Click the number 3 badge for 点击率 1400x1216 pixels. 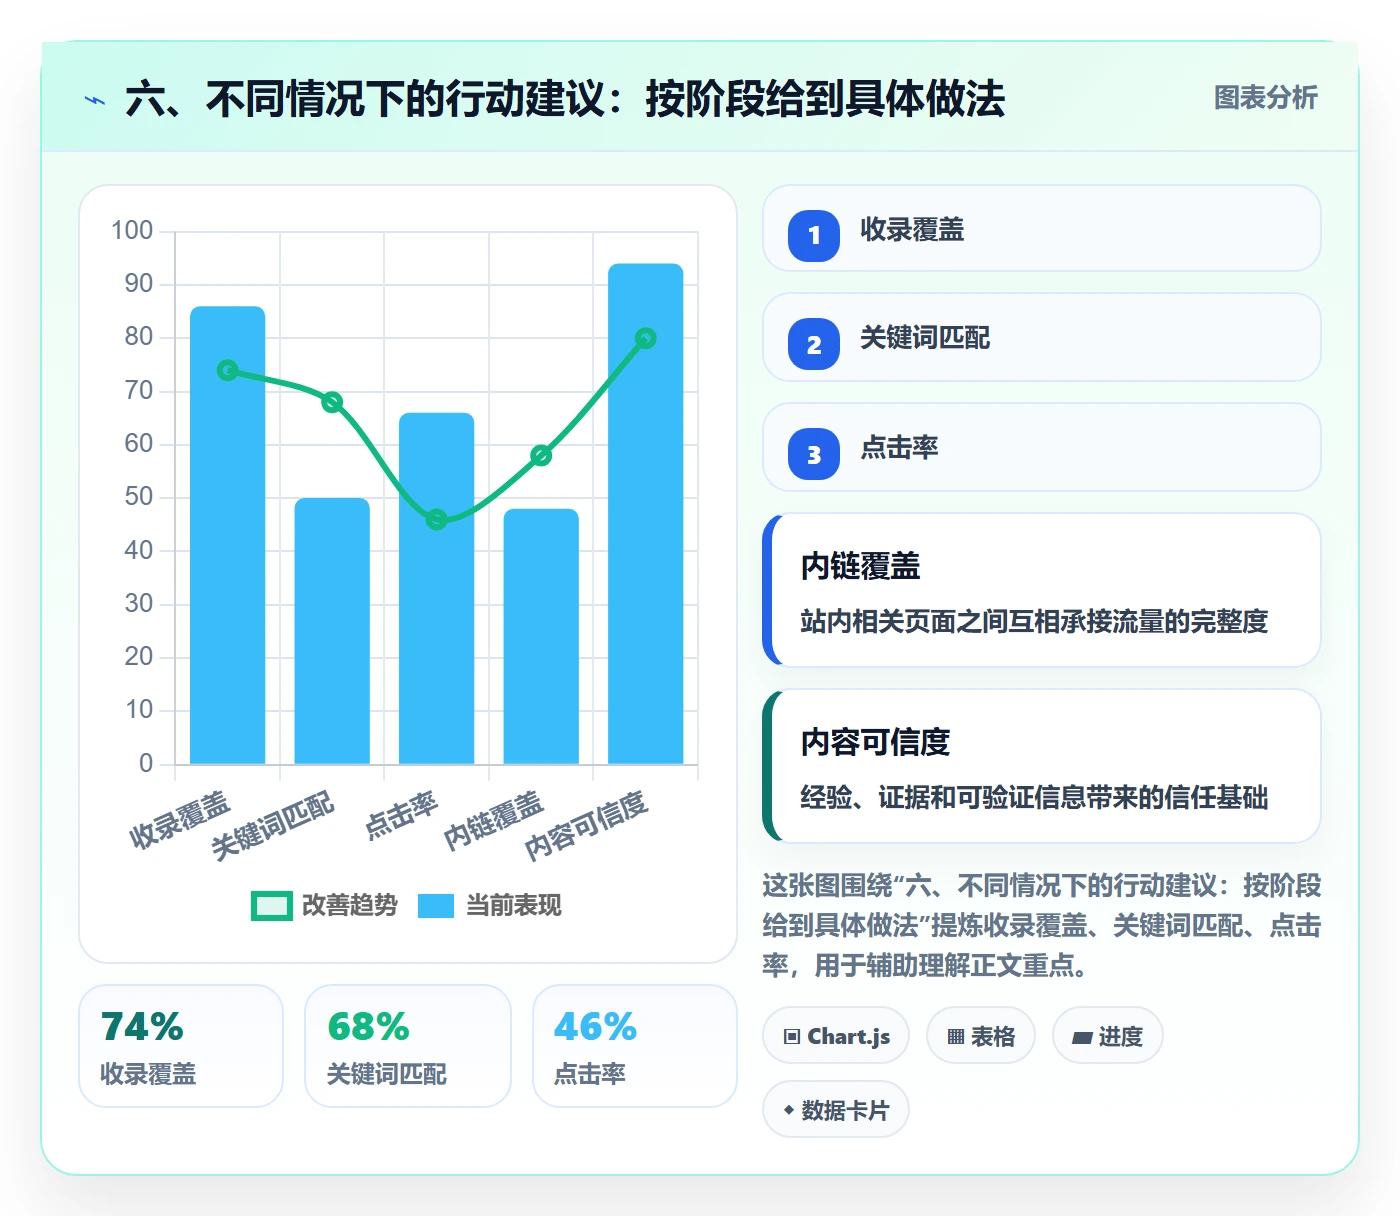tap(814, 454)
